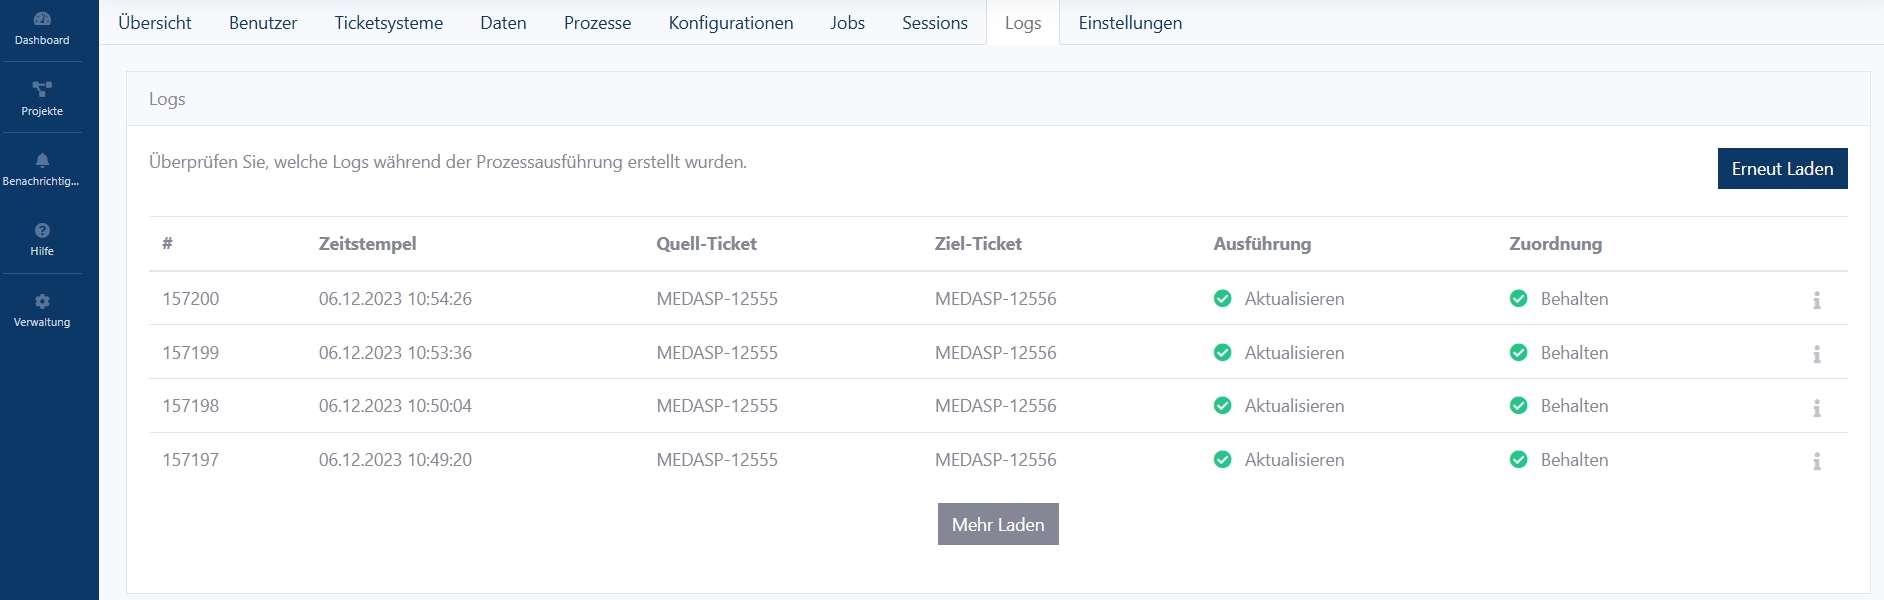The image size is (1884, 600).
Task: Show info for log 157199
Action: [1816, 354]
